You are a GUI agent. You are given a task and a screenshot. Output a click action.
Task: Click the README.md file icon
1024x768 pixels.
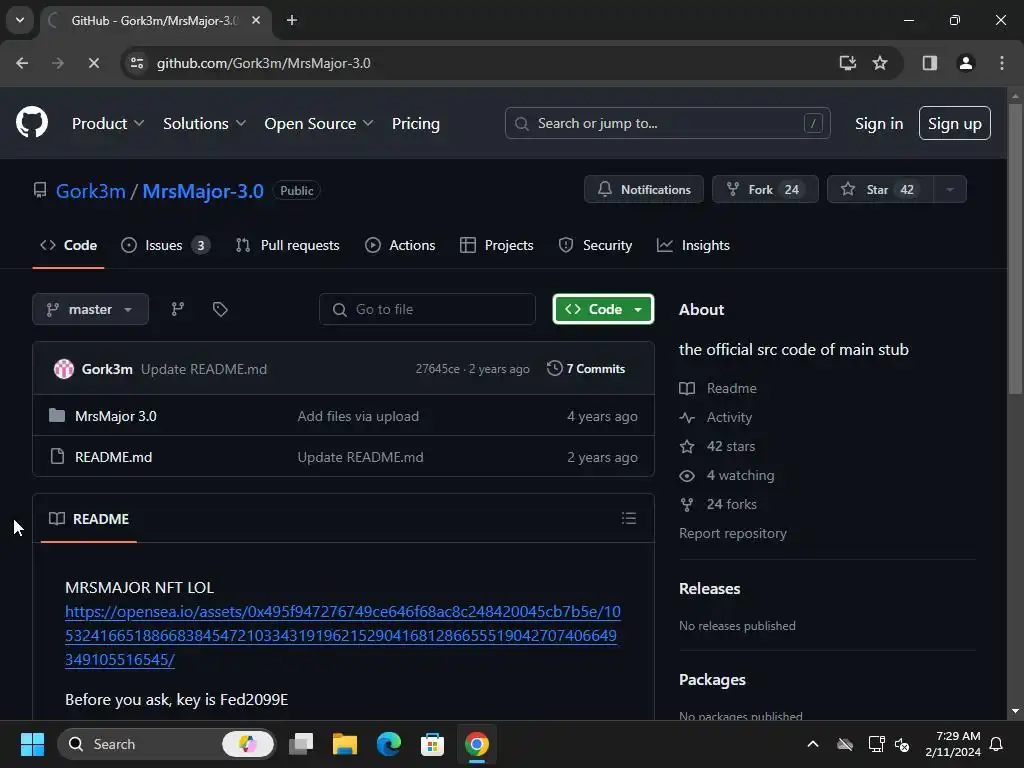(x=57, y=456)
